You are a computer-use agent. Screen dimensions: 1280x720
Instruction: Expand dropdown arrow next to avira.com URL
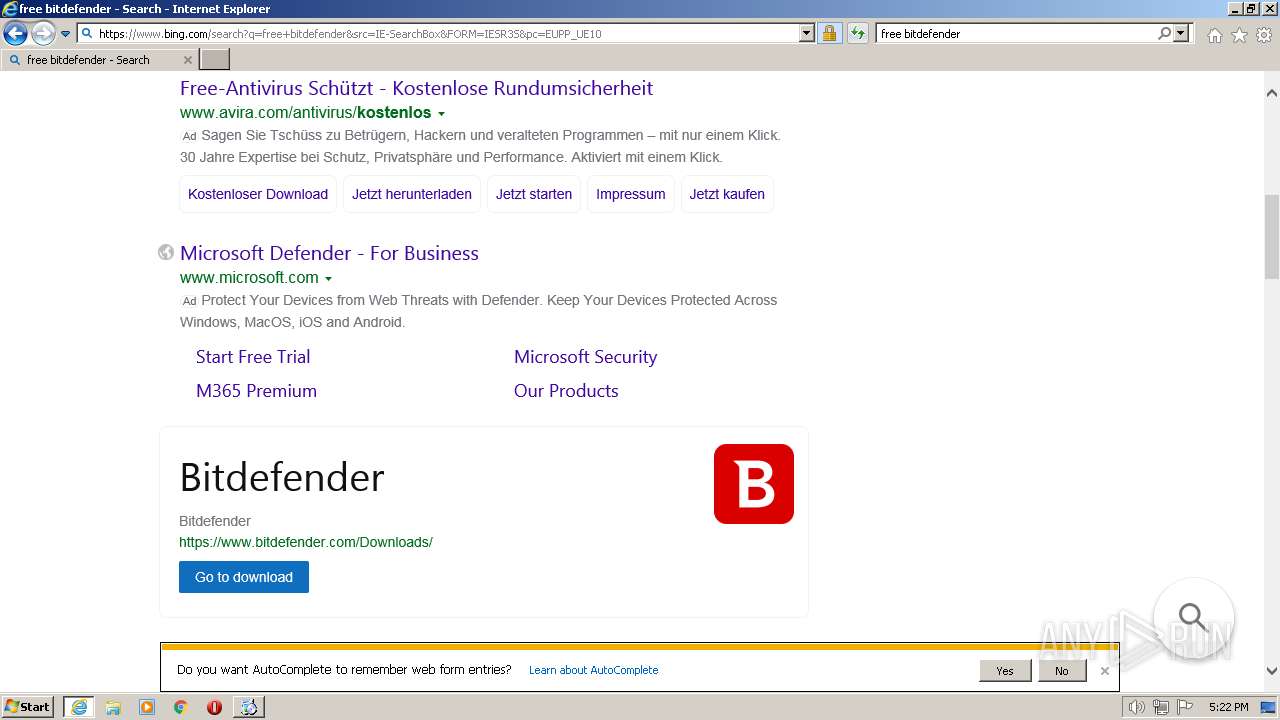point(441,114)
